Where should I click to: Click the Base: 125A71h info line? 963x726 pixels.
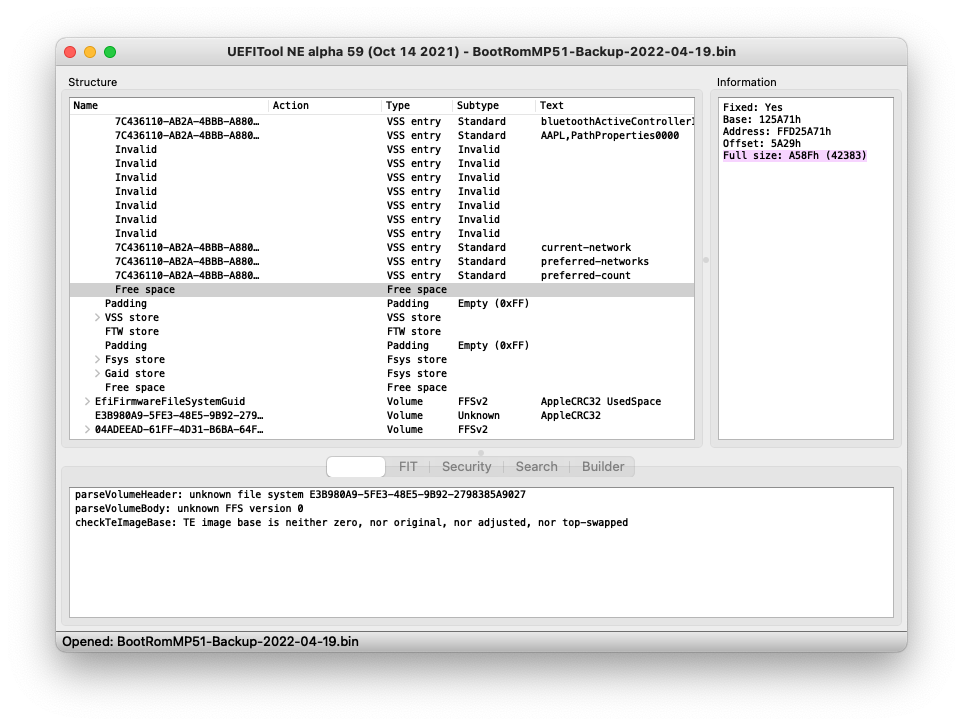click(x=762, y=120)
